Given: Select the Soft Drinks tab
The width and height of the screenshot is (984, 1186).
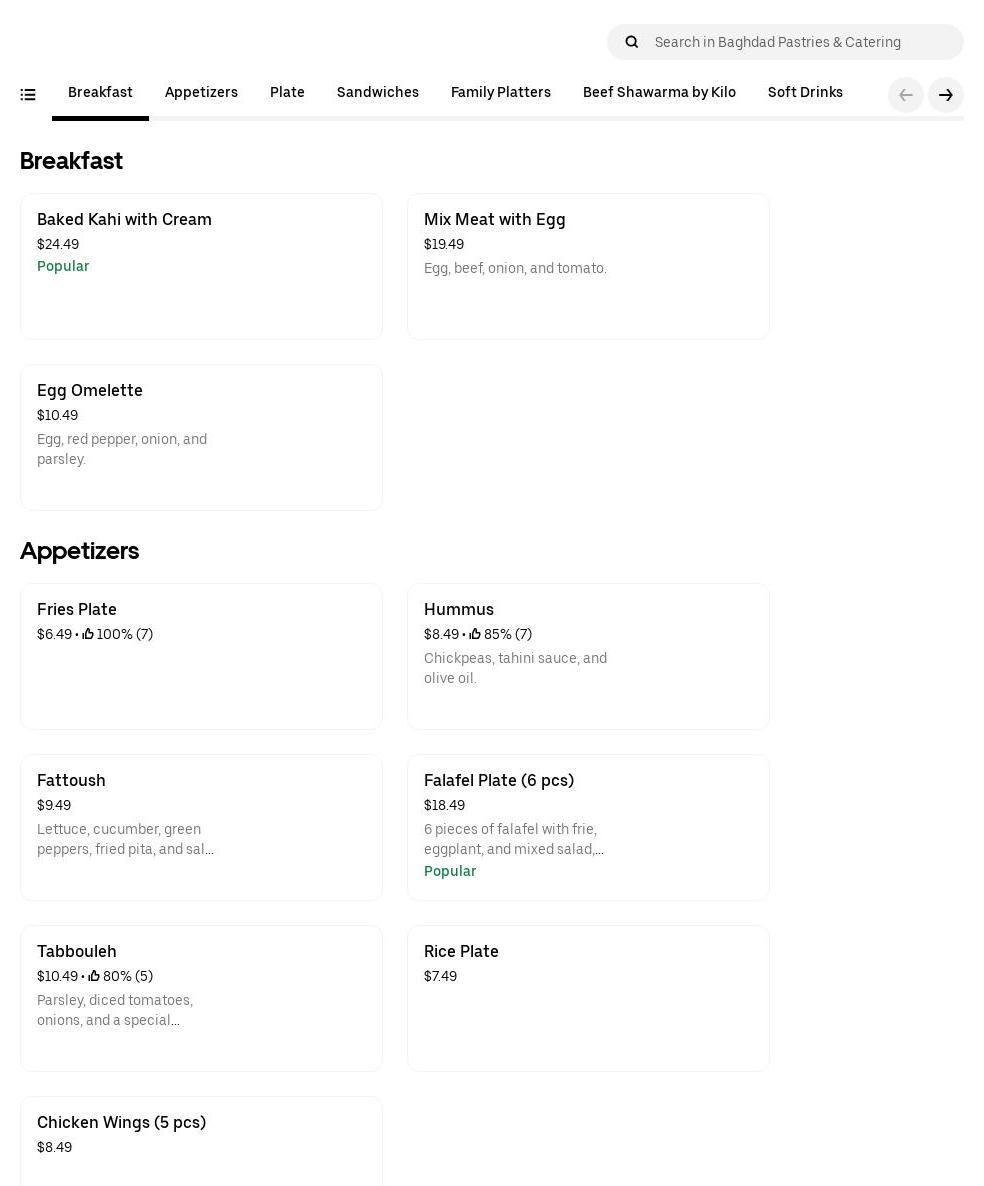Looking at the screenshot, I should (805, 93).
